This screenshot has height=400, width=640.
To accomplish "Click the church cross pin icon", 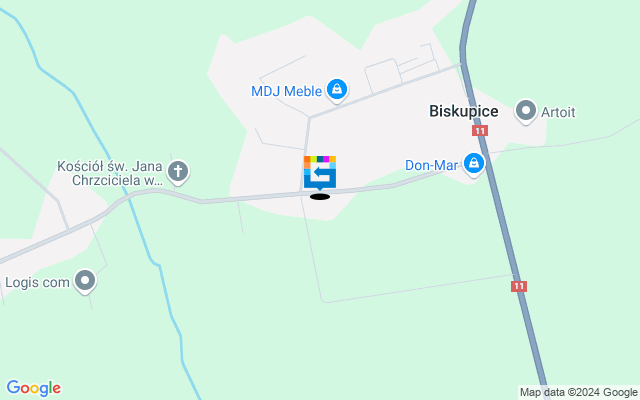I will [178, 172].
